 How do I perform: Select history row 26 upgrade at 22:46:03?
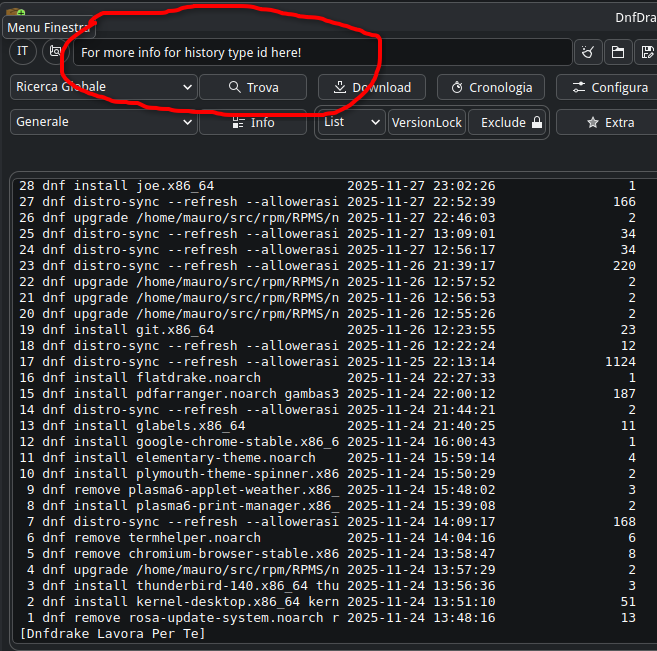coord(327,218)
